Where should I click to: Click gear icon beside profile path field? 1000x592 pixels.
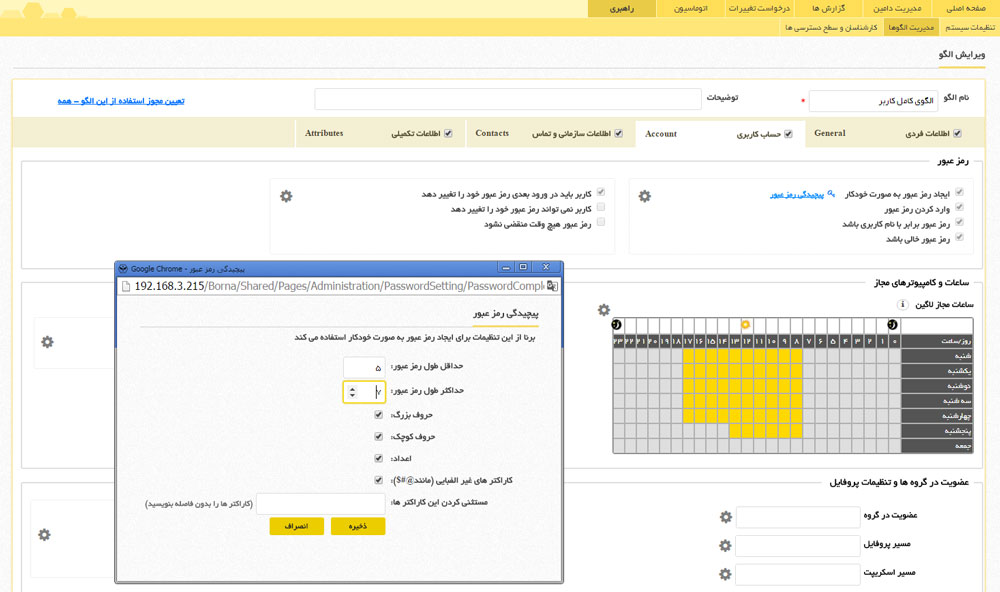726,546
